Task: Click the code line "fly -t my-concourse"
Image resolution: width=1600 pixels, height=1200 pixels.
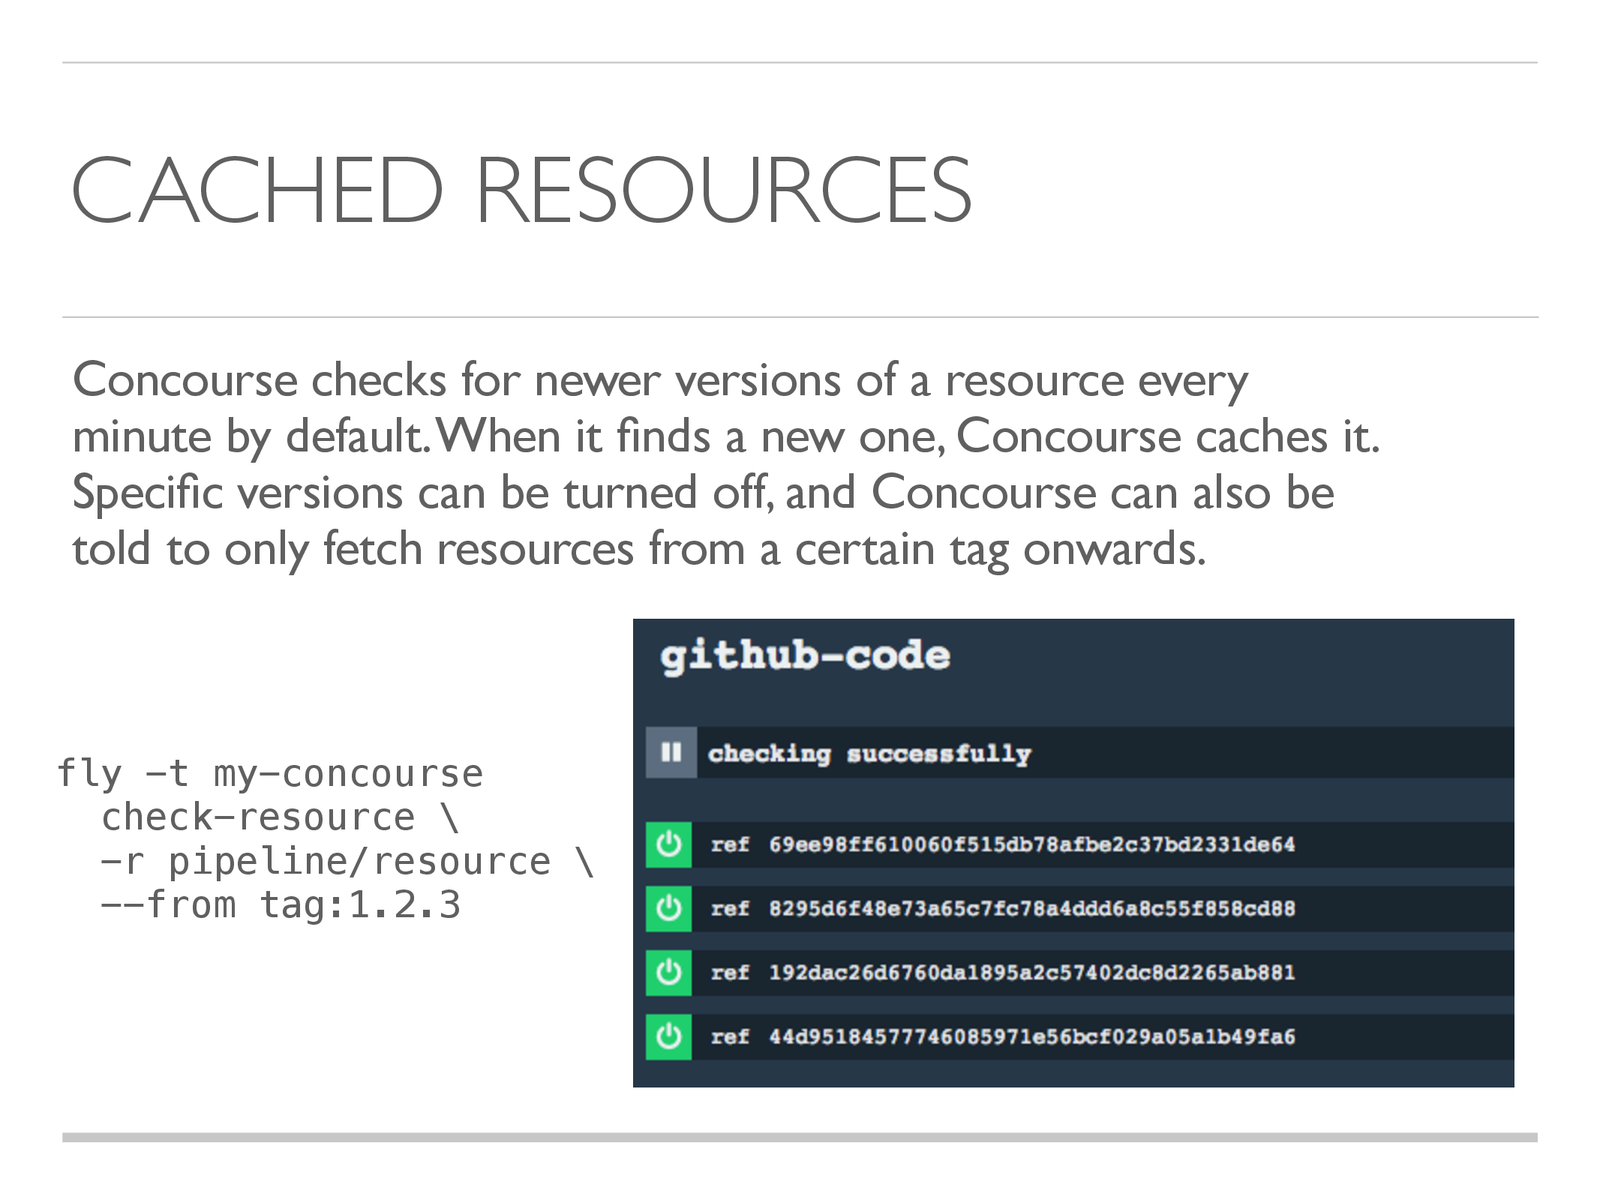Action: click(270, 774)
